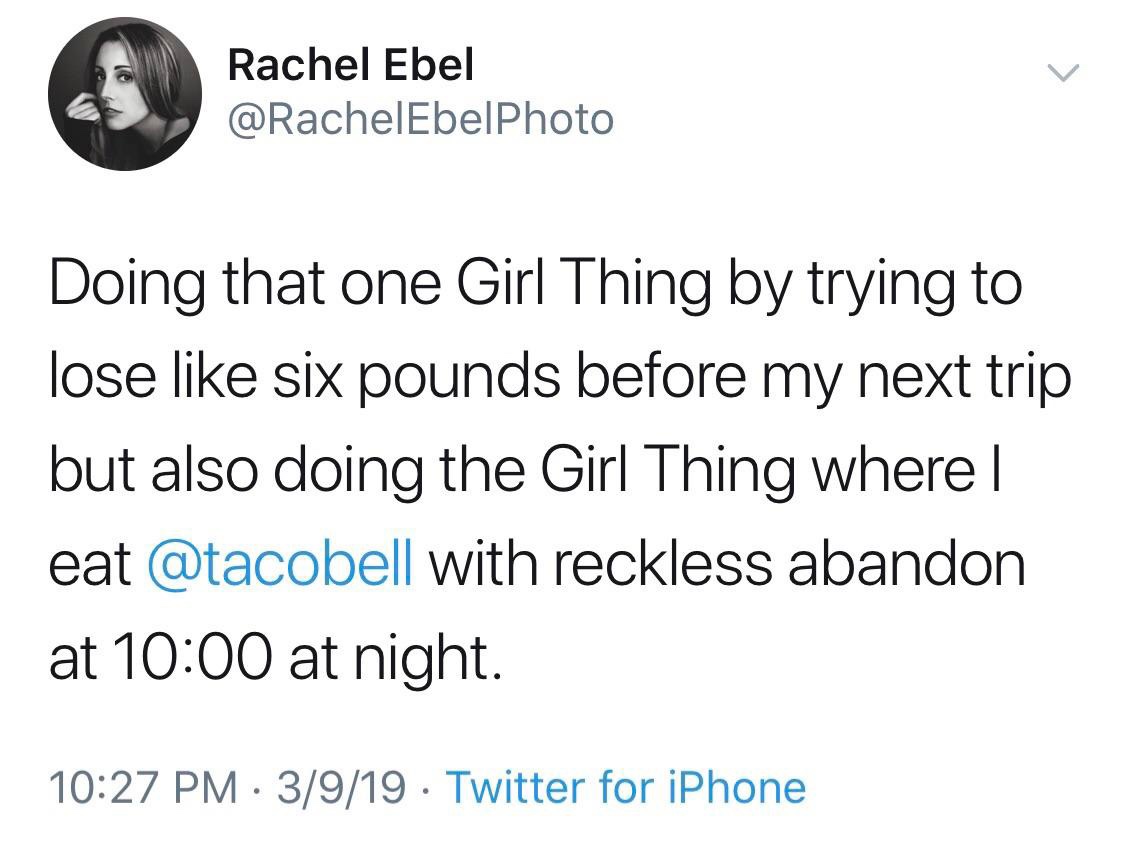Click the closing words "at night."

[393, 657]
